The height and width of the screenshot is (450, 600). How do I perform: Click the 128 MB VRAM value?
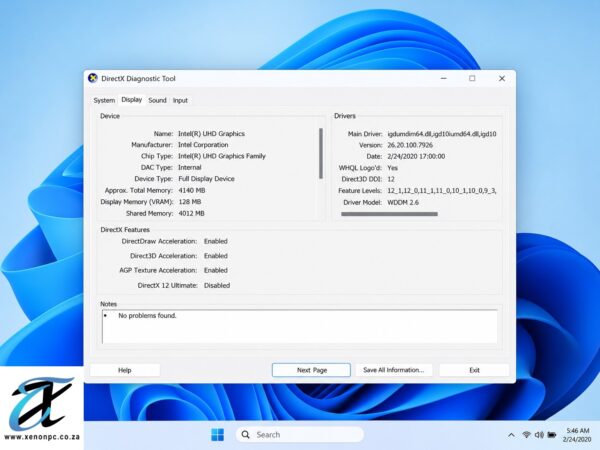190,202
